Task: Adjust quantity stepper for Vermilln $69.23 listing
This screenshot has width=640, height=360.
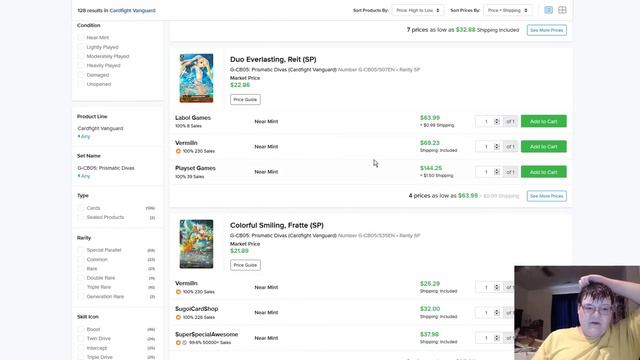Action: pyautogui.click(x=497, y=147)
